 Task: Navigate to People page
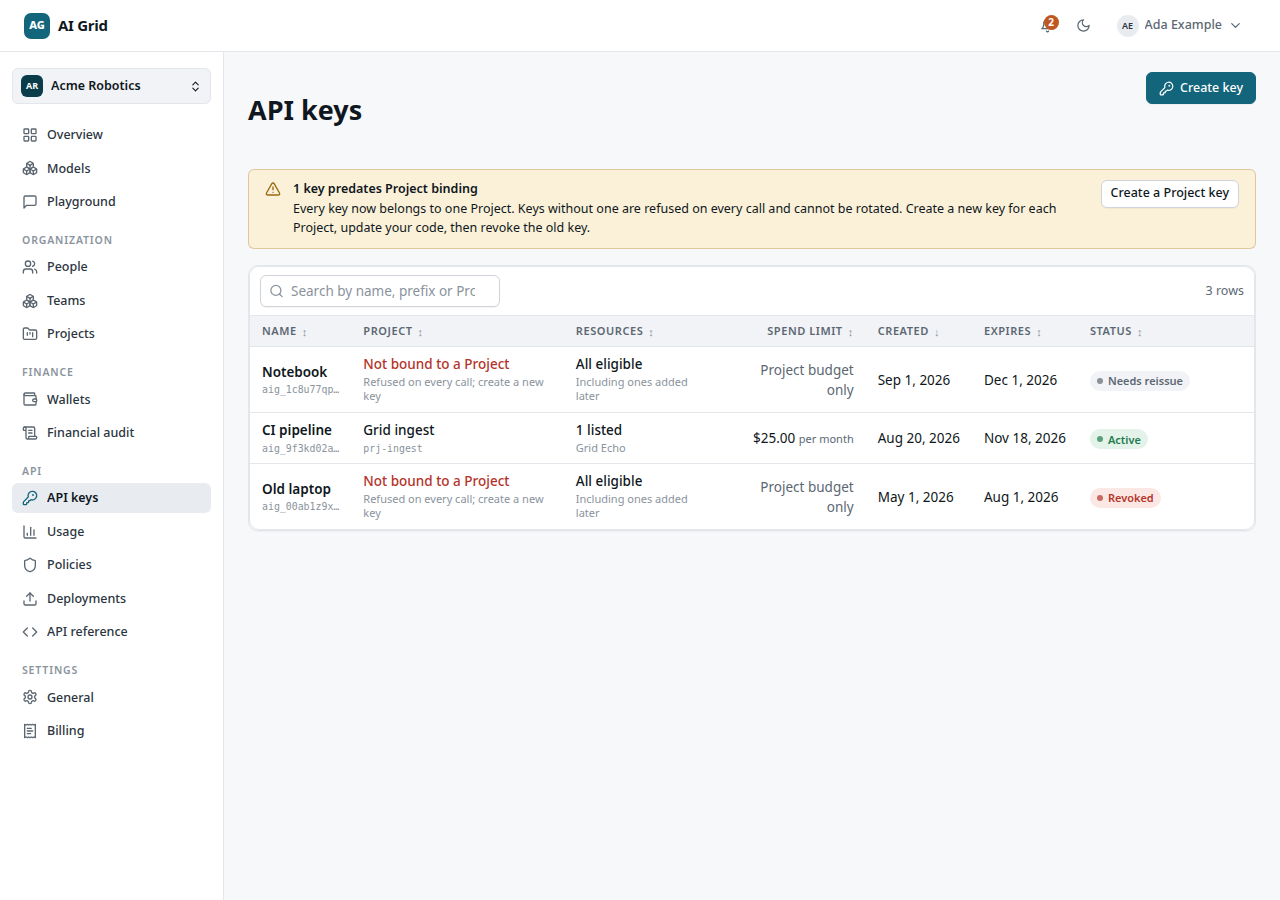pyautogui.click(x=111, y=267)
